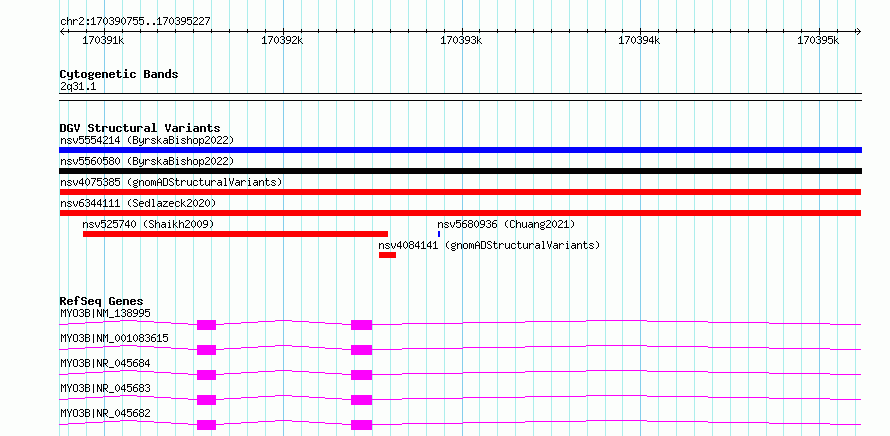890x436 pixels.
Task: Open the nsv5560580 (ByrskaBishop2022) label
Action: (x=147, y=161)
